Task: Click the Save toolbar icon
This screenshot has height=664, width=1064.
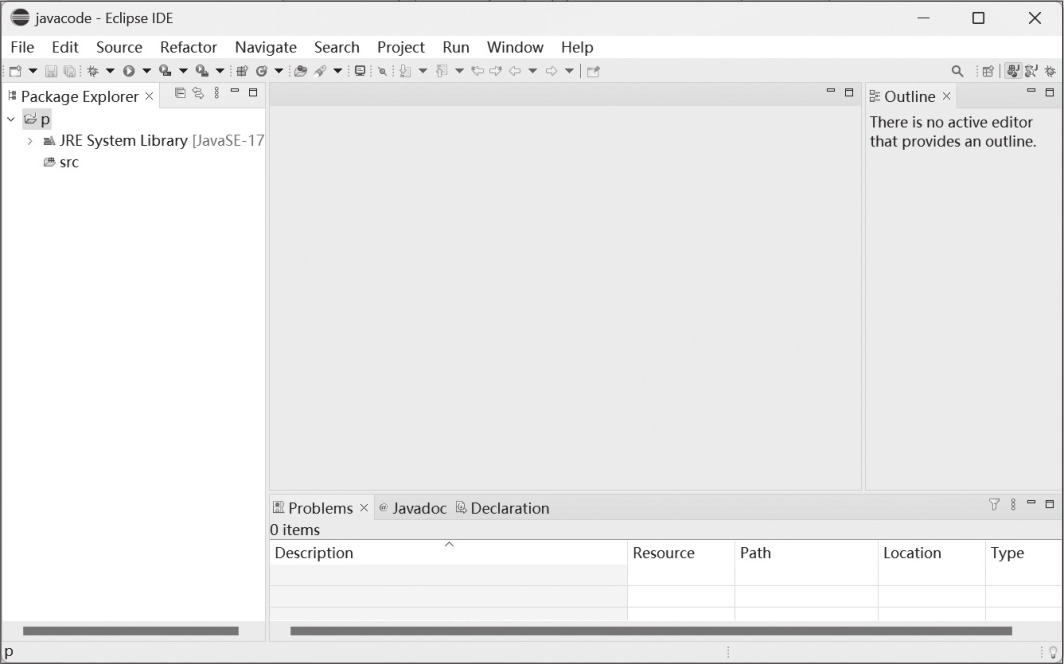Action: [x=51, y=71]
